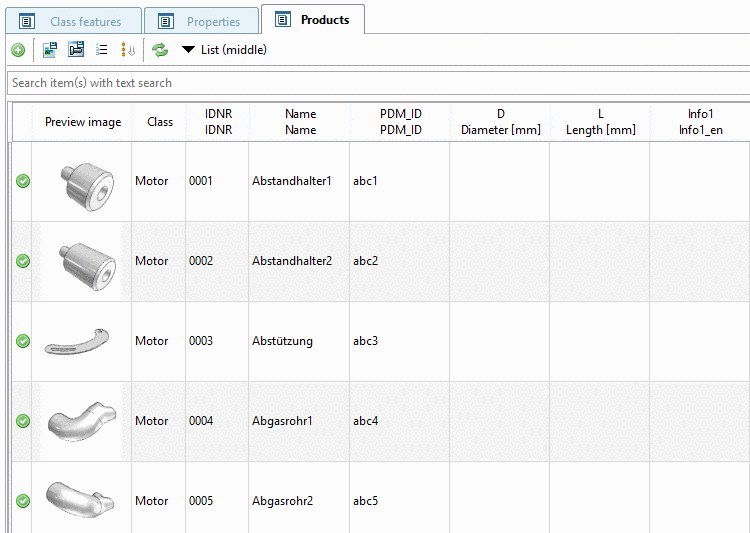Click the second save layout toolbar icon
Image resolution: width=750 pixels, height=533 pixels.
point(76,49)
